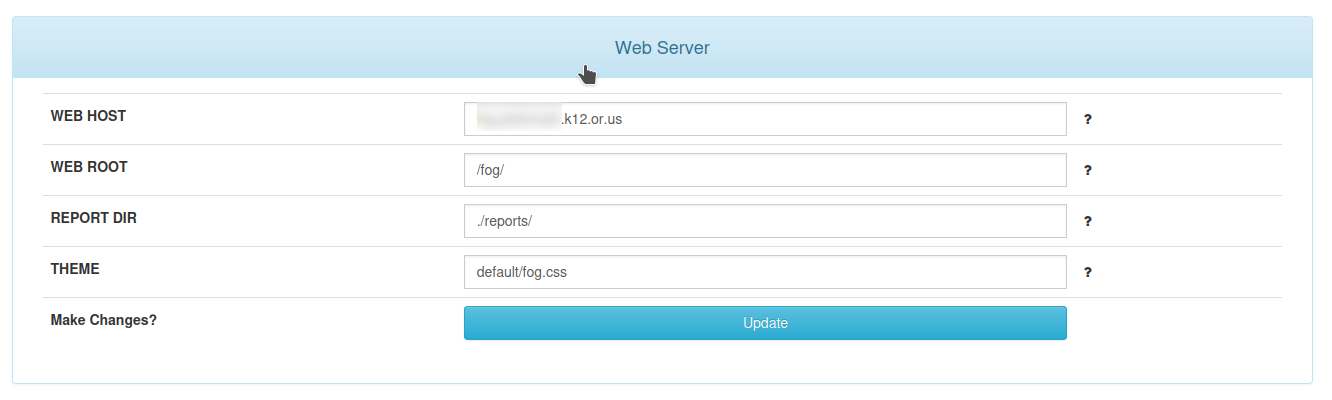Image resolution: width=1332 pixels, height=400 pixels.
Task: Click the WEB HOST row label
Action: tap(88, 116)
